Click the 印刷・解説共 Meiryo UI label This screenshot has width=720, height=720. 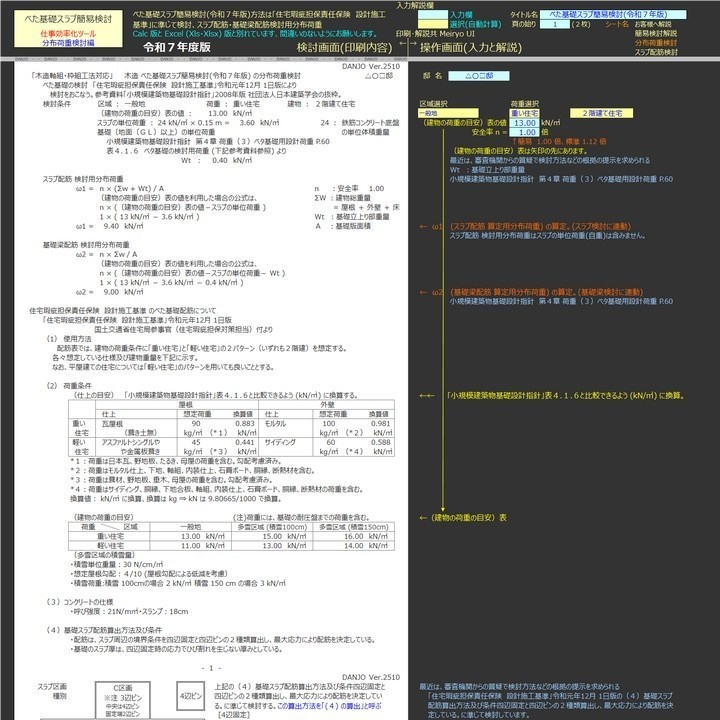[435, 34]
